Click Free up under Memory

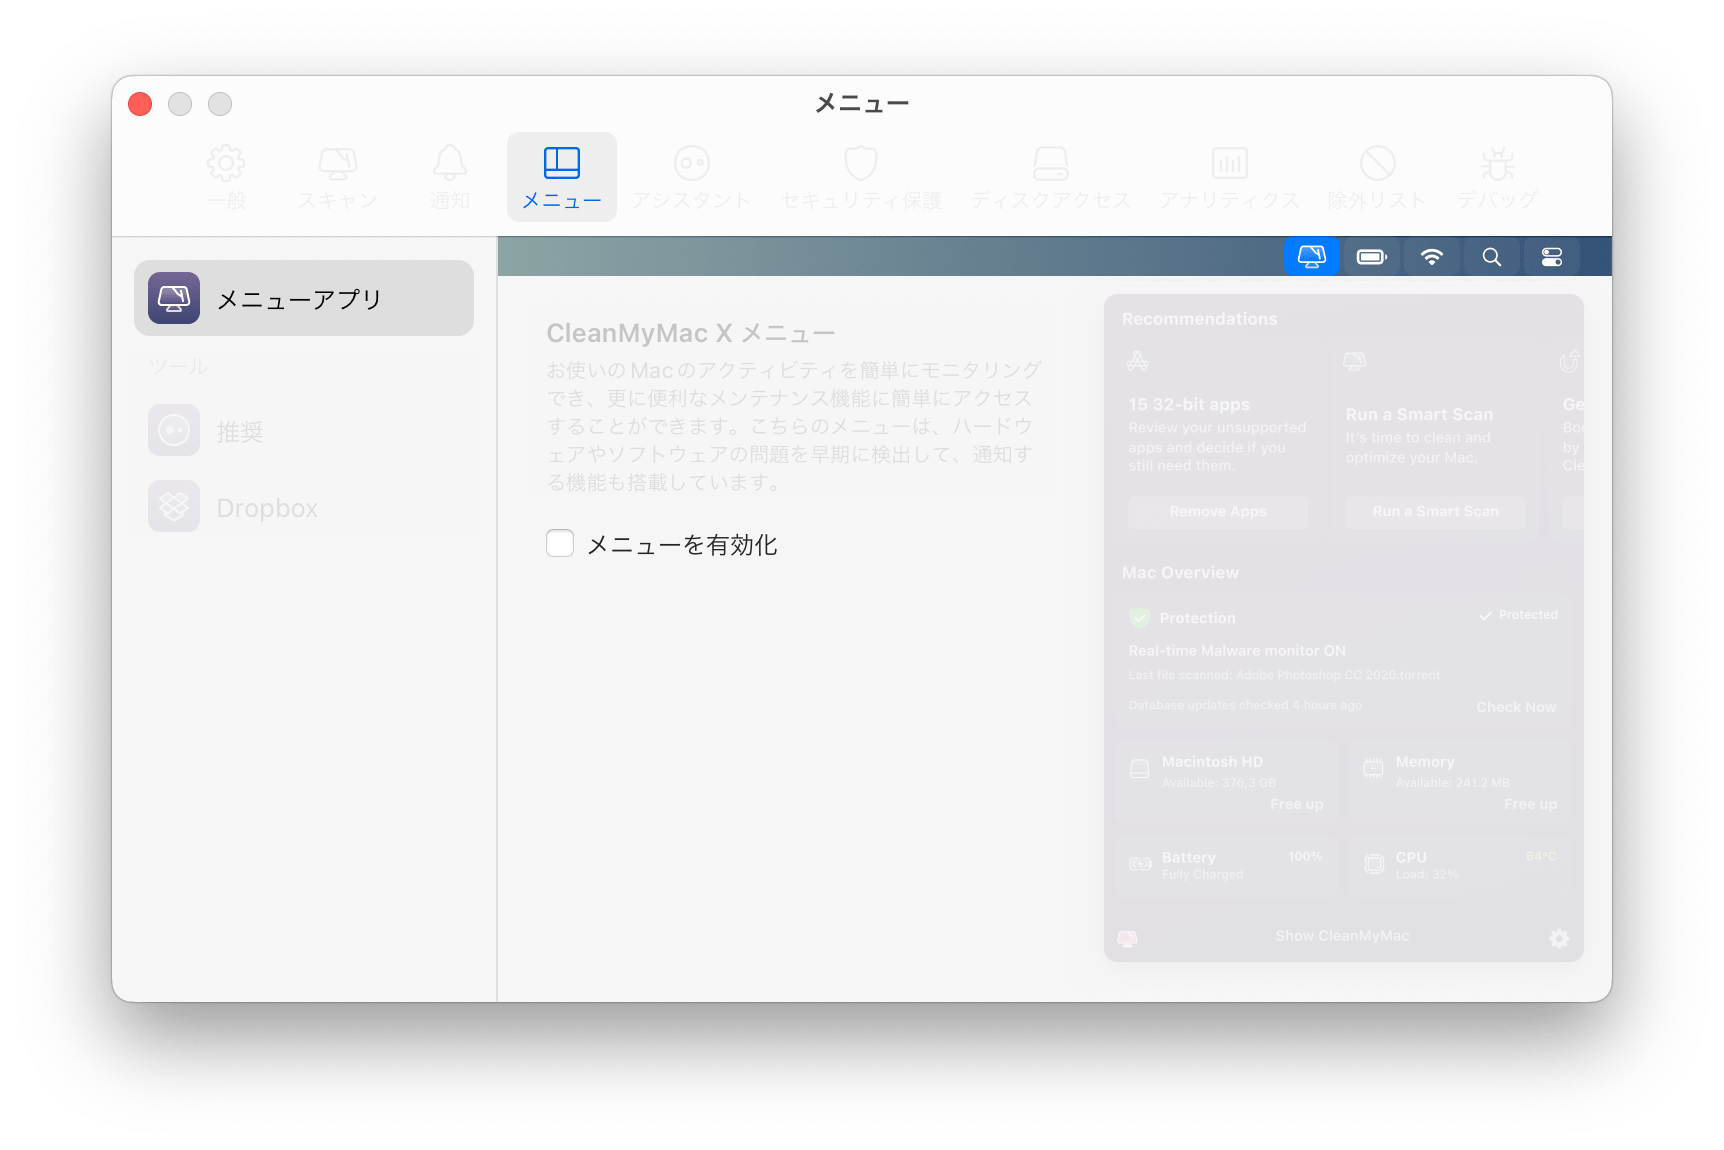coord(1530,804)
